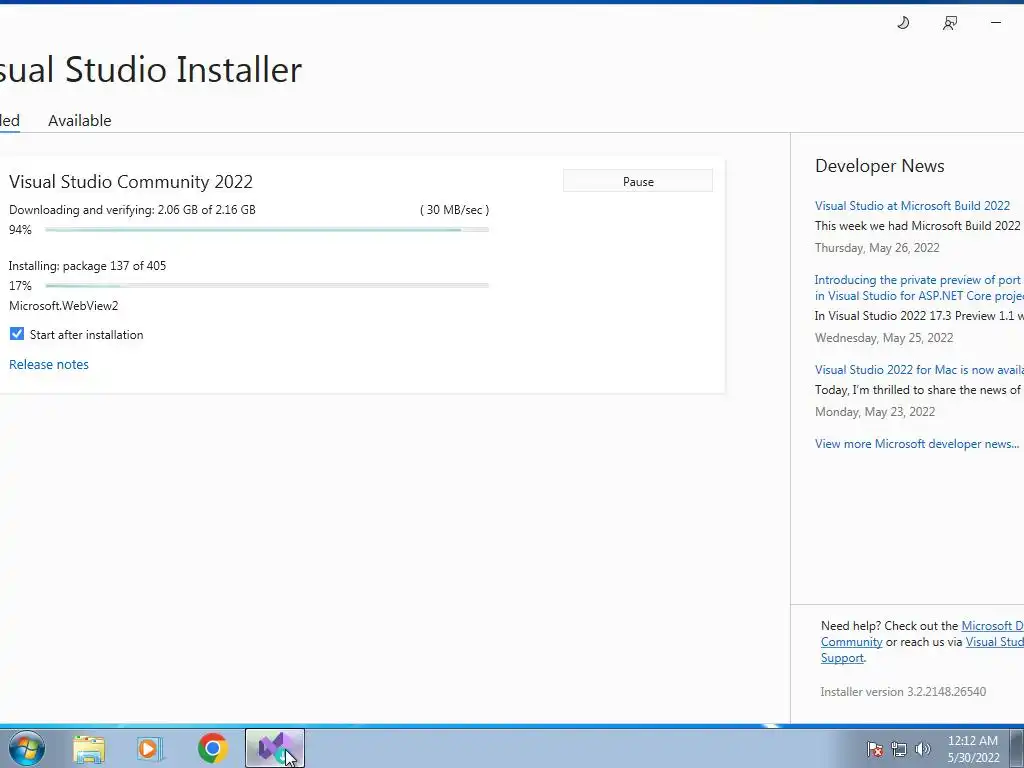Uncheck Start after installation checkbox

pos(17,334)
